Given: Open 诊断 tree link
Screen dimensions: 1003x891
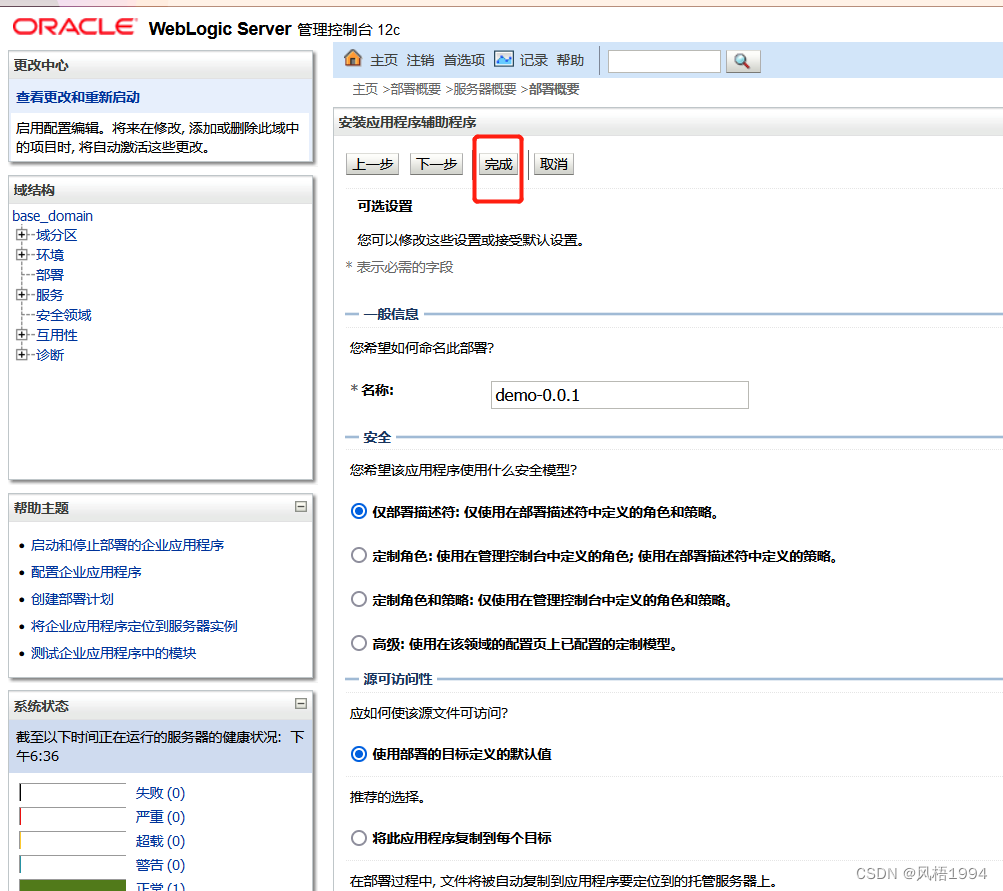Looking at the screenshot, I should 50,354.
